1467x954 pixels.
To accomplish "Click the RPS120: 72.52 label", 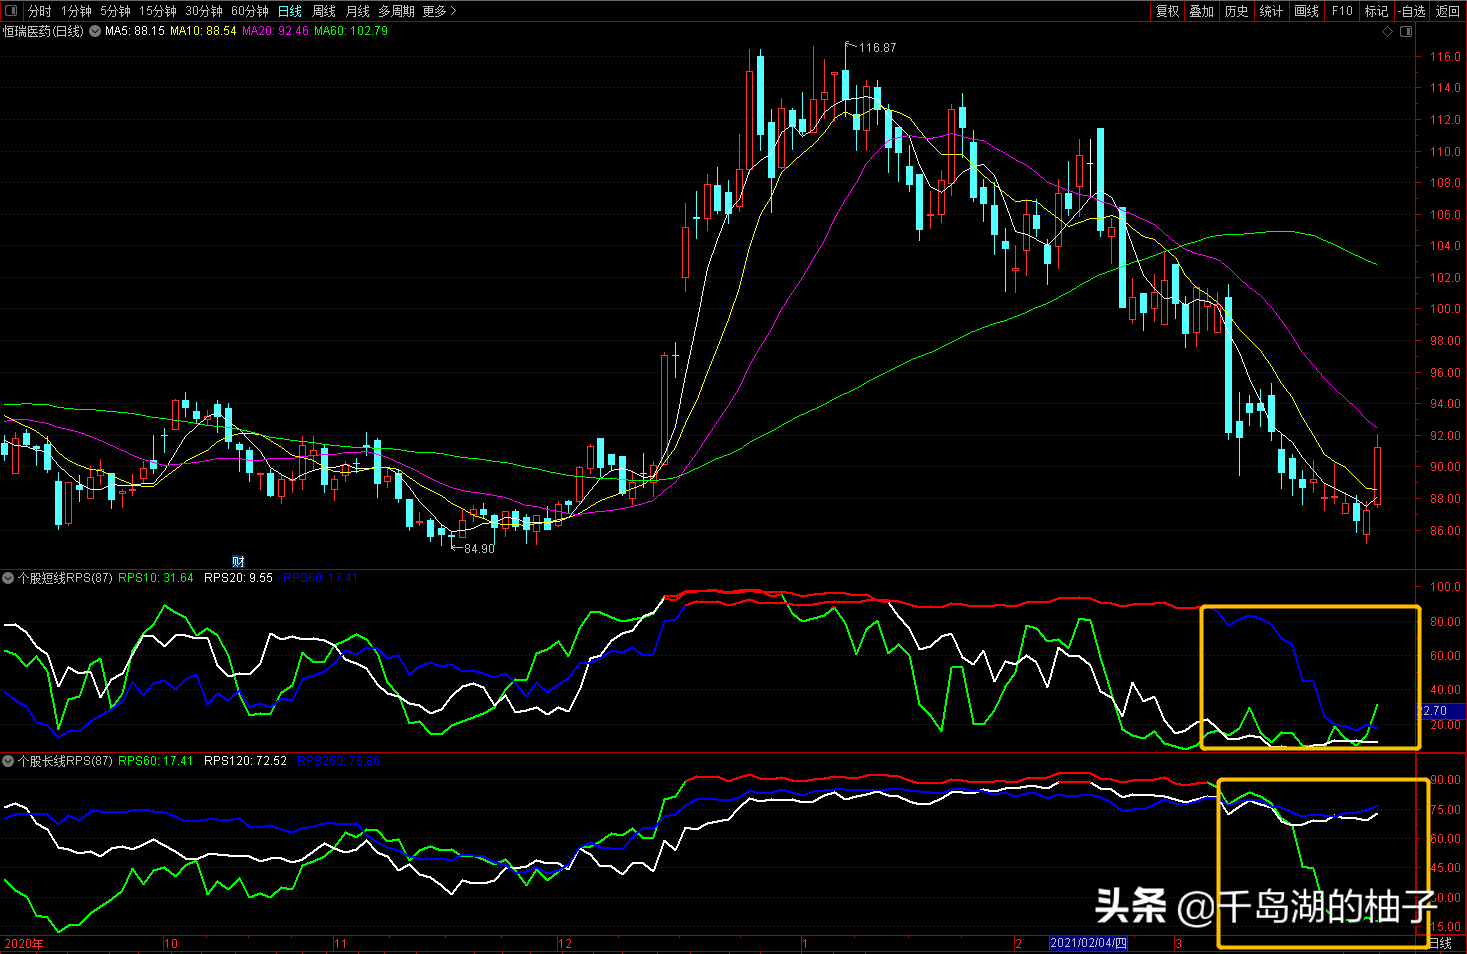I will click(245, 761).
